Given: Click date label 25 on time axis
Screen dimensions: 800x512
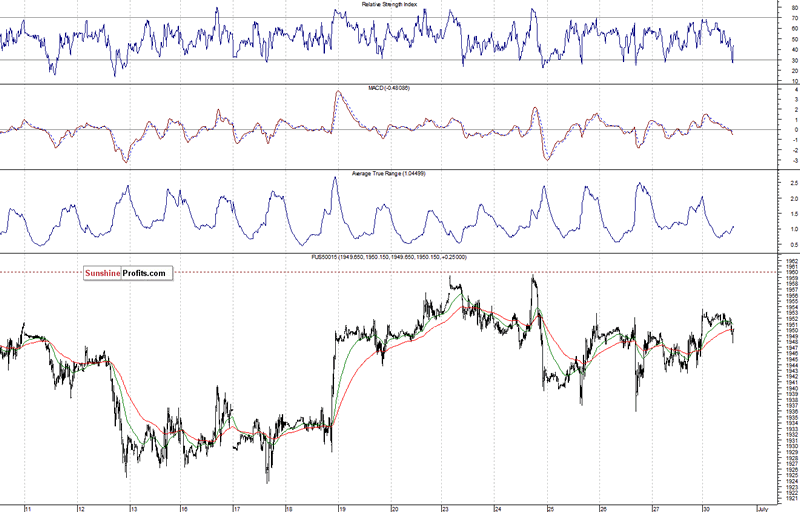Looking at the screenshot, I should 551,508.
